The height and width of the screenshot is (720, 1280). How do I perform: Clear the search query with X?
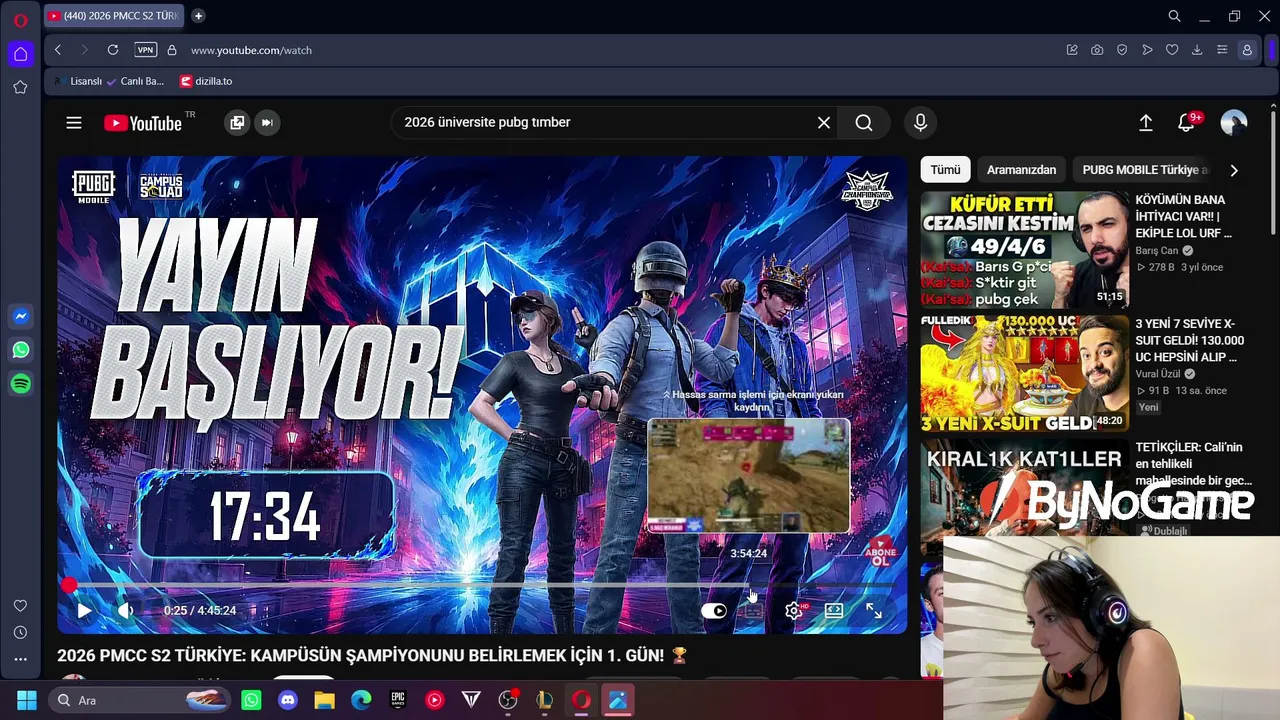tap(824, 123)
